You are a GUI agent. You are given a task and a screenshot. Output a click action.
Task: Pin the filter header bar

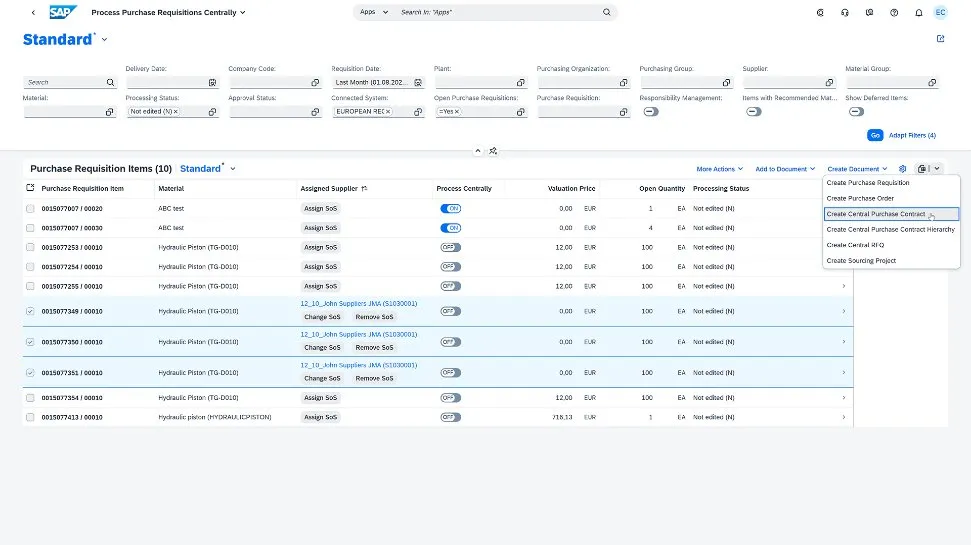click(x=493, y=151)
